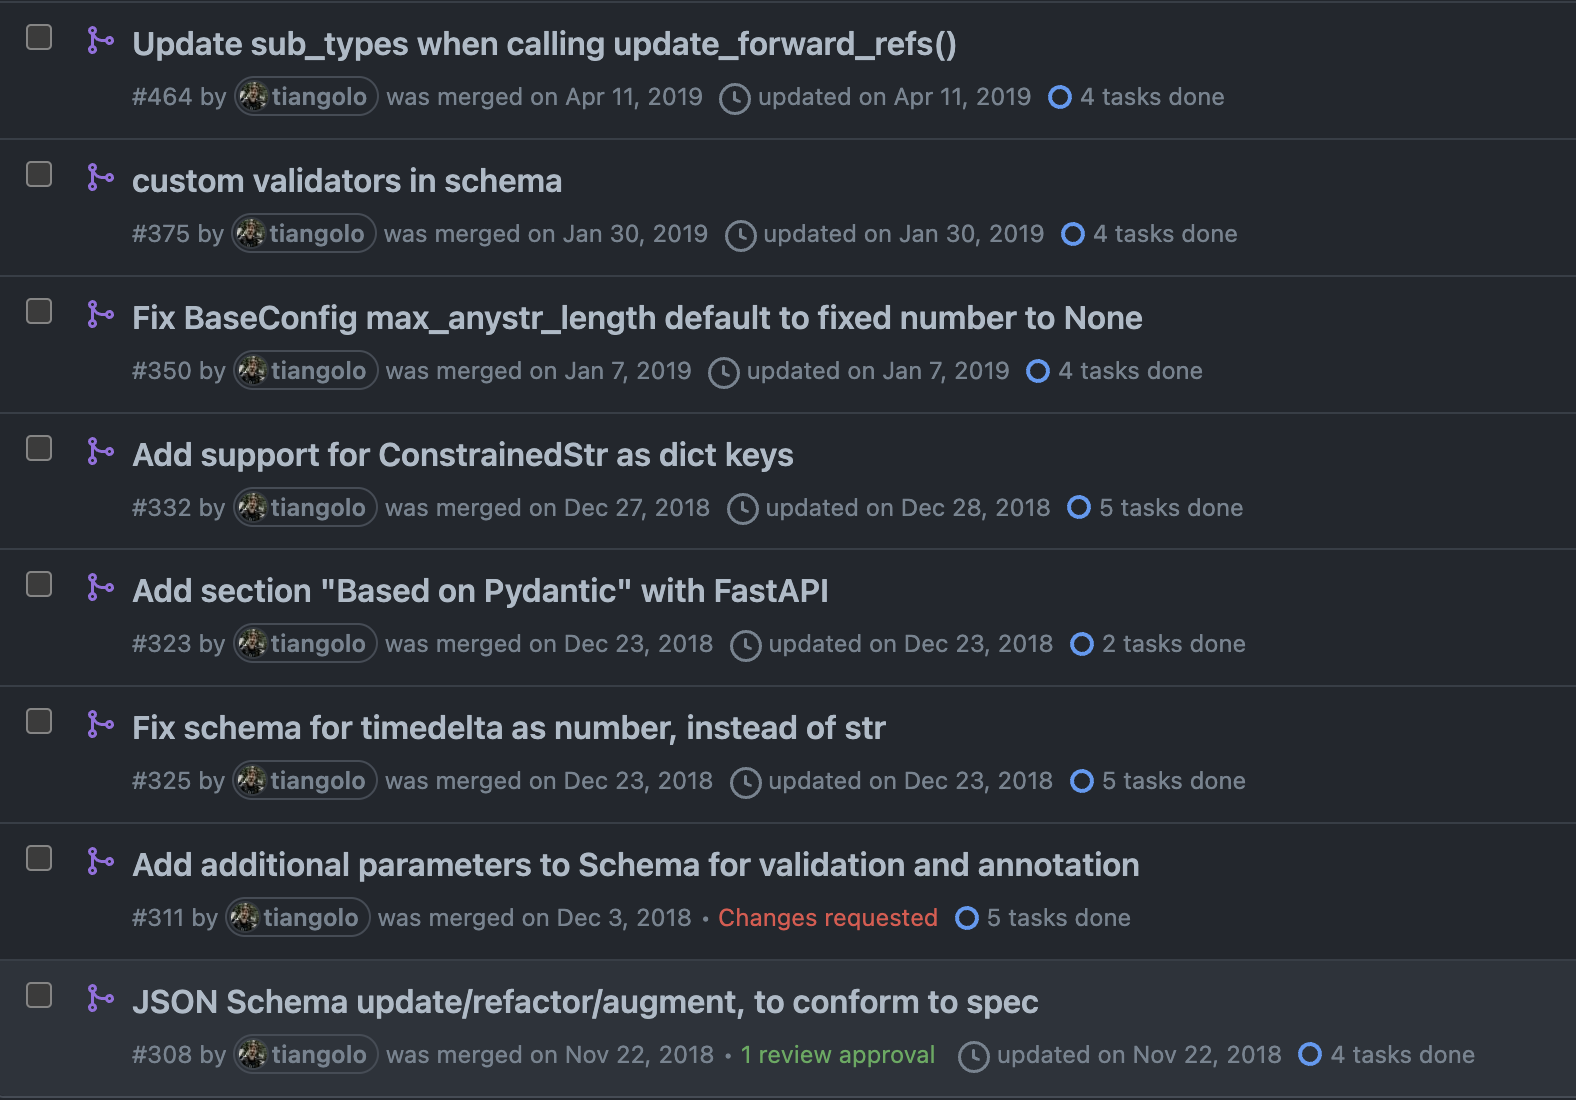The image size is (1576, 1100).
Task: Select checkbox for "Update sub_types" pull request
Action: (39, 38)
